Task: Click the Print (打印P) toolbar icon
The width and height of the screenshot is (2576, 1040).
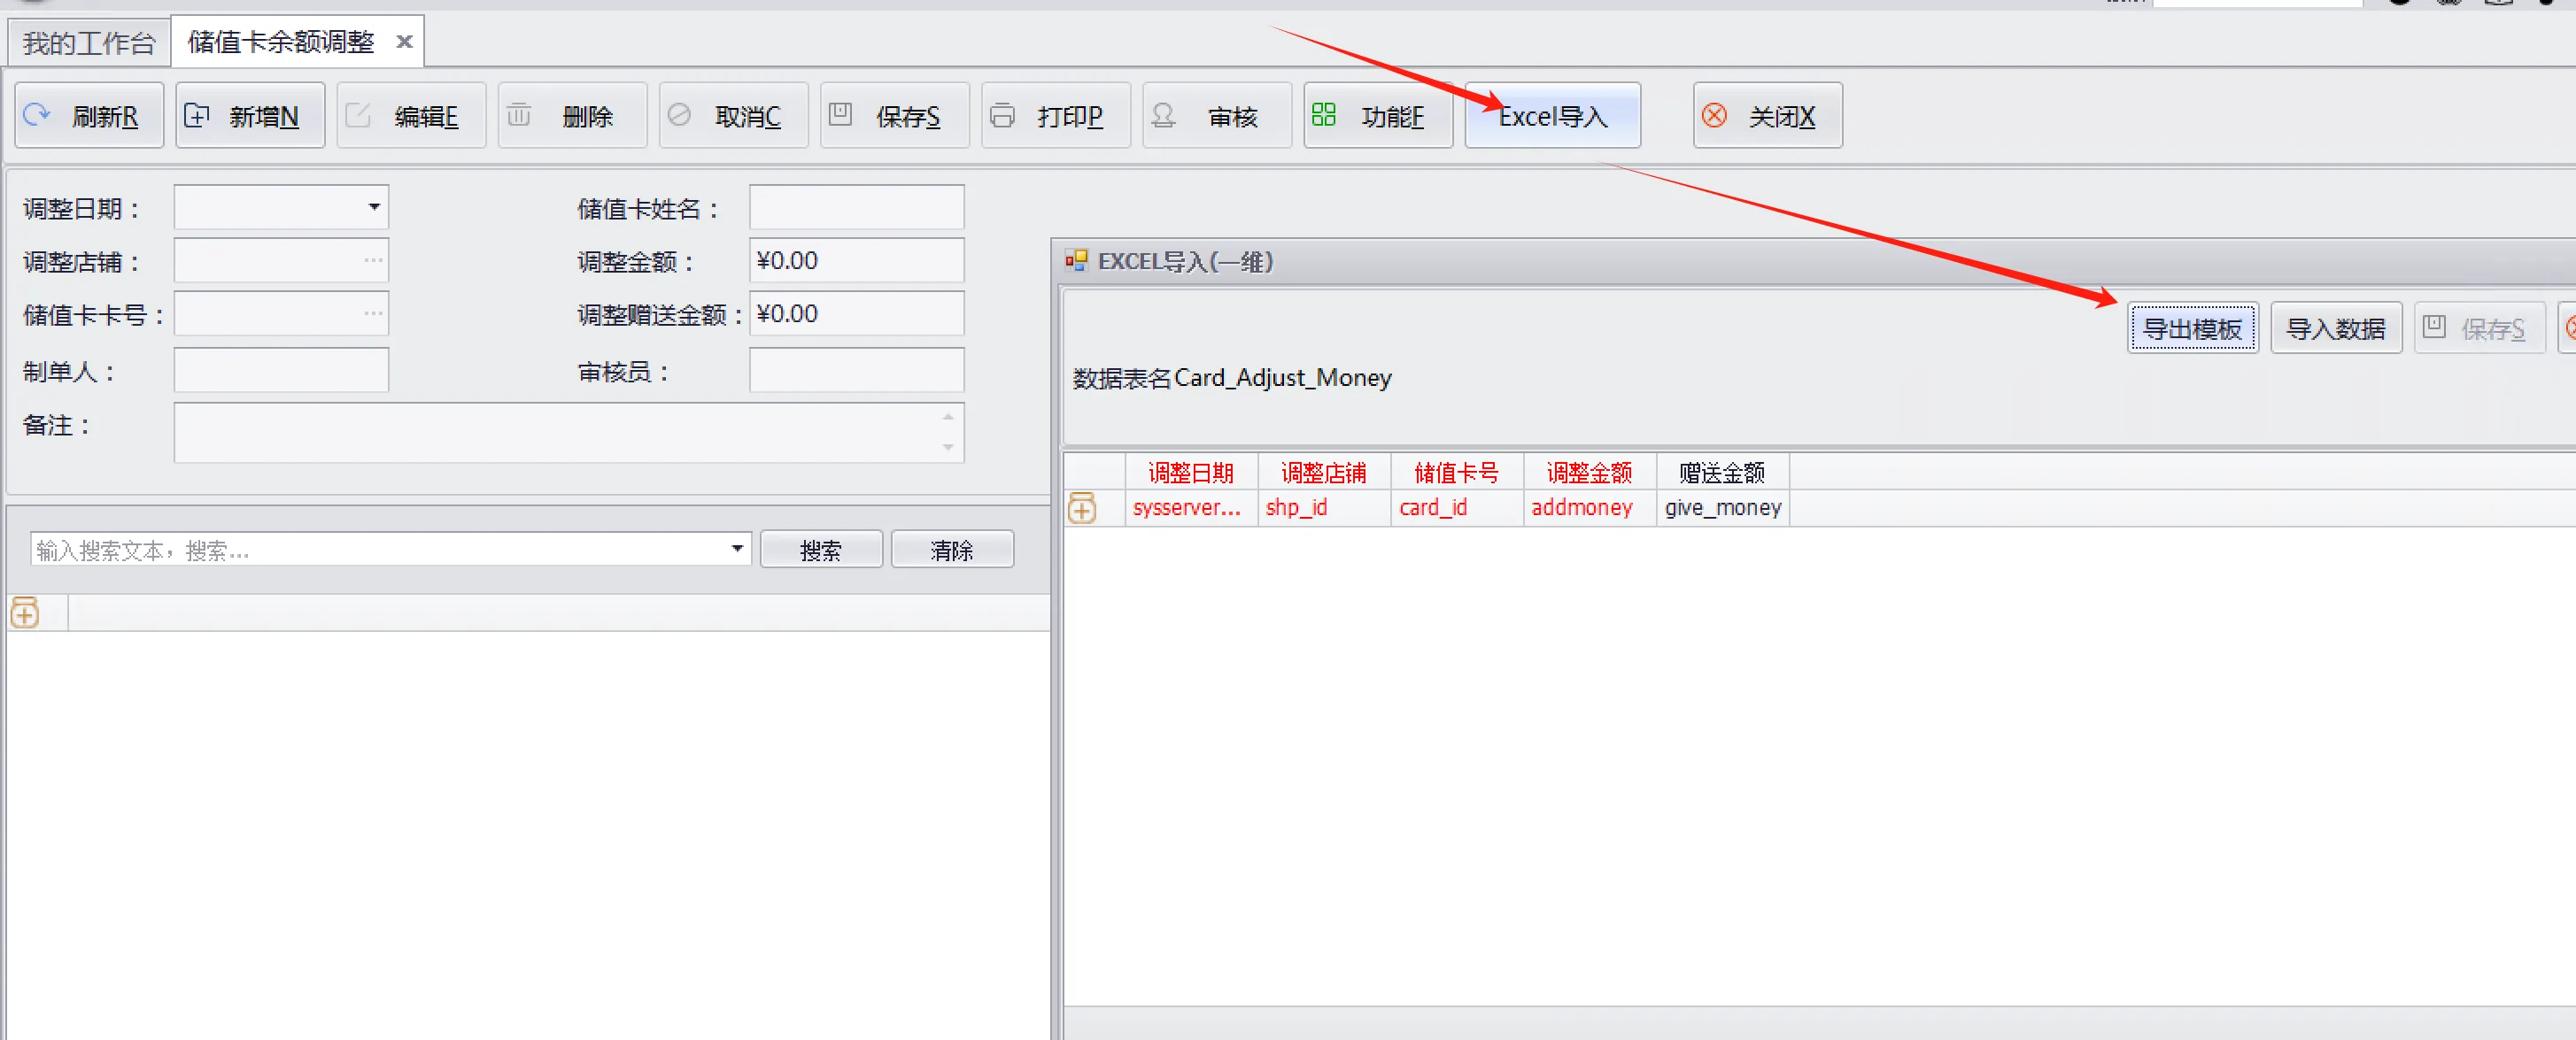Action: 1002,115
